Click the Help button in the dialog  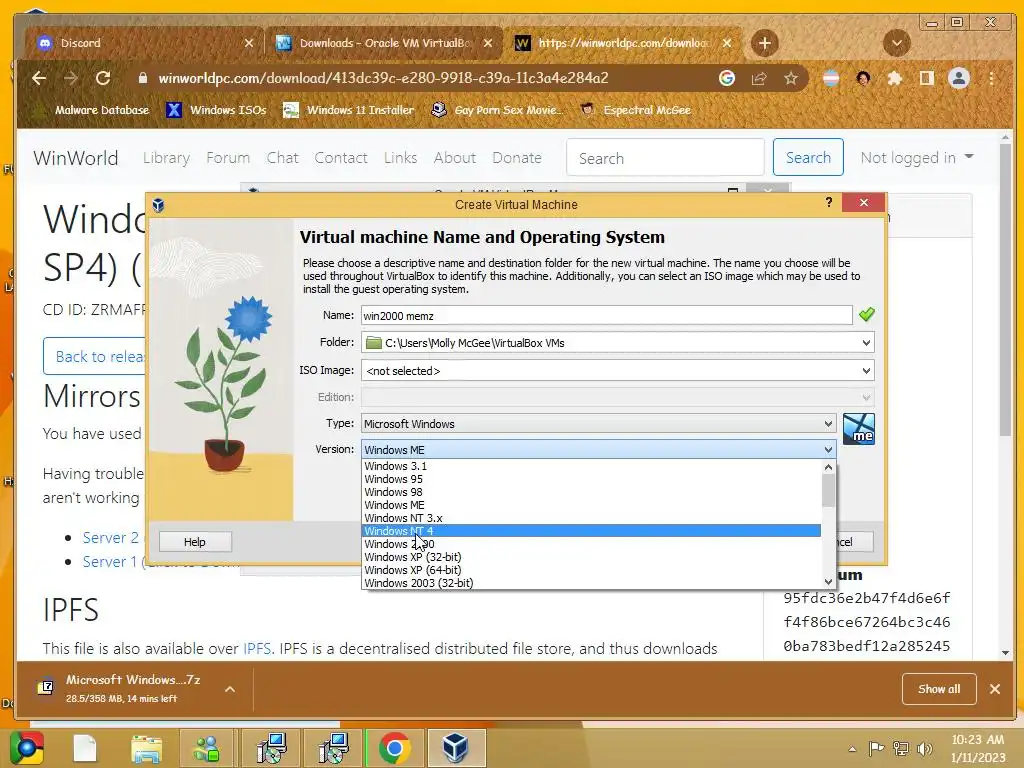[195, 541]
